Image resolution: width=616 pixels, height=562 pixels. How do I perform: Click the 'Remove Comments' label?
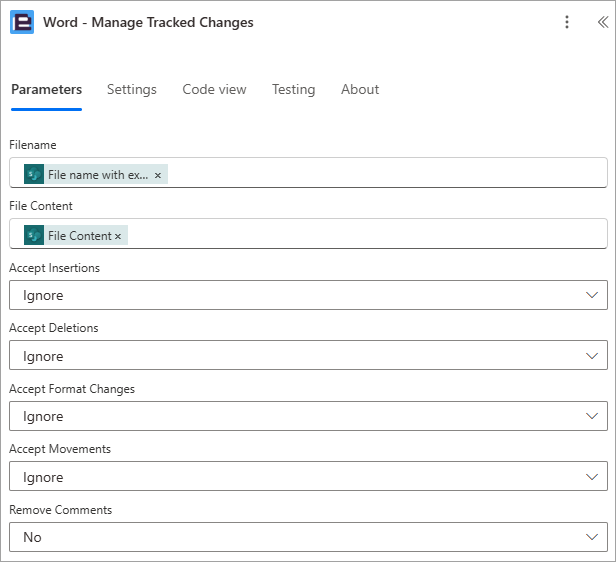click(x=60, y=510)
